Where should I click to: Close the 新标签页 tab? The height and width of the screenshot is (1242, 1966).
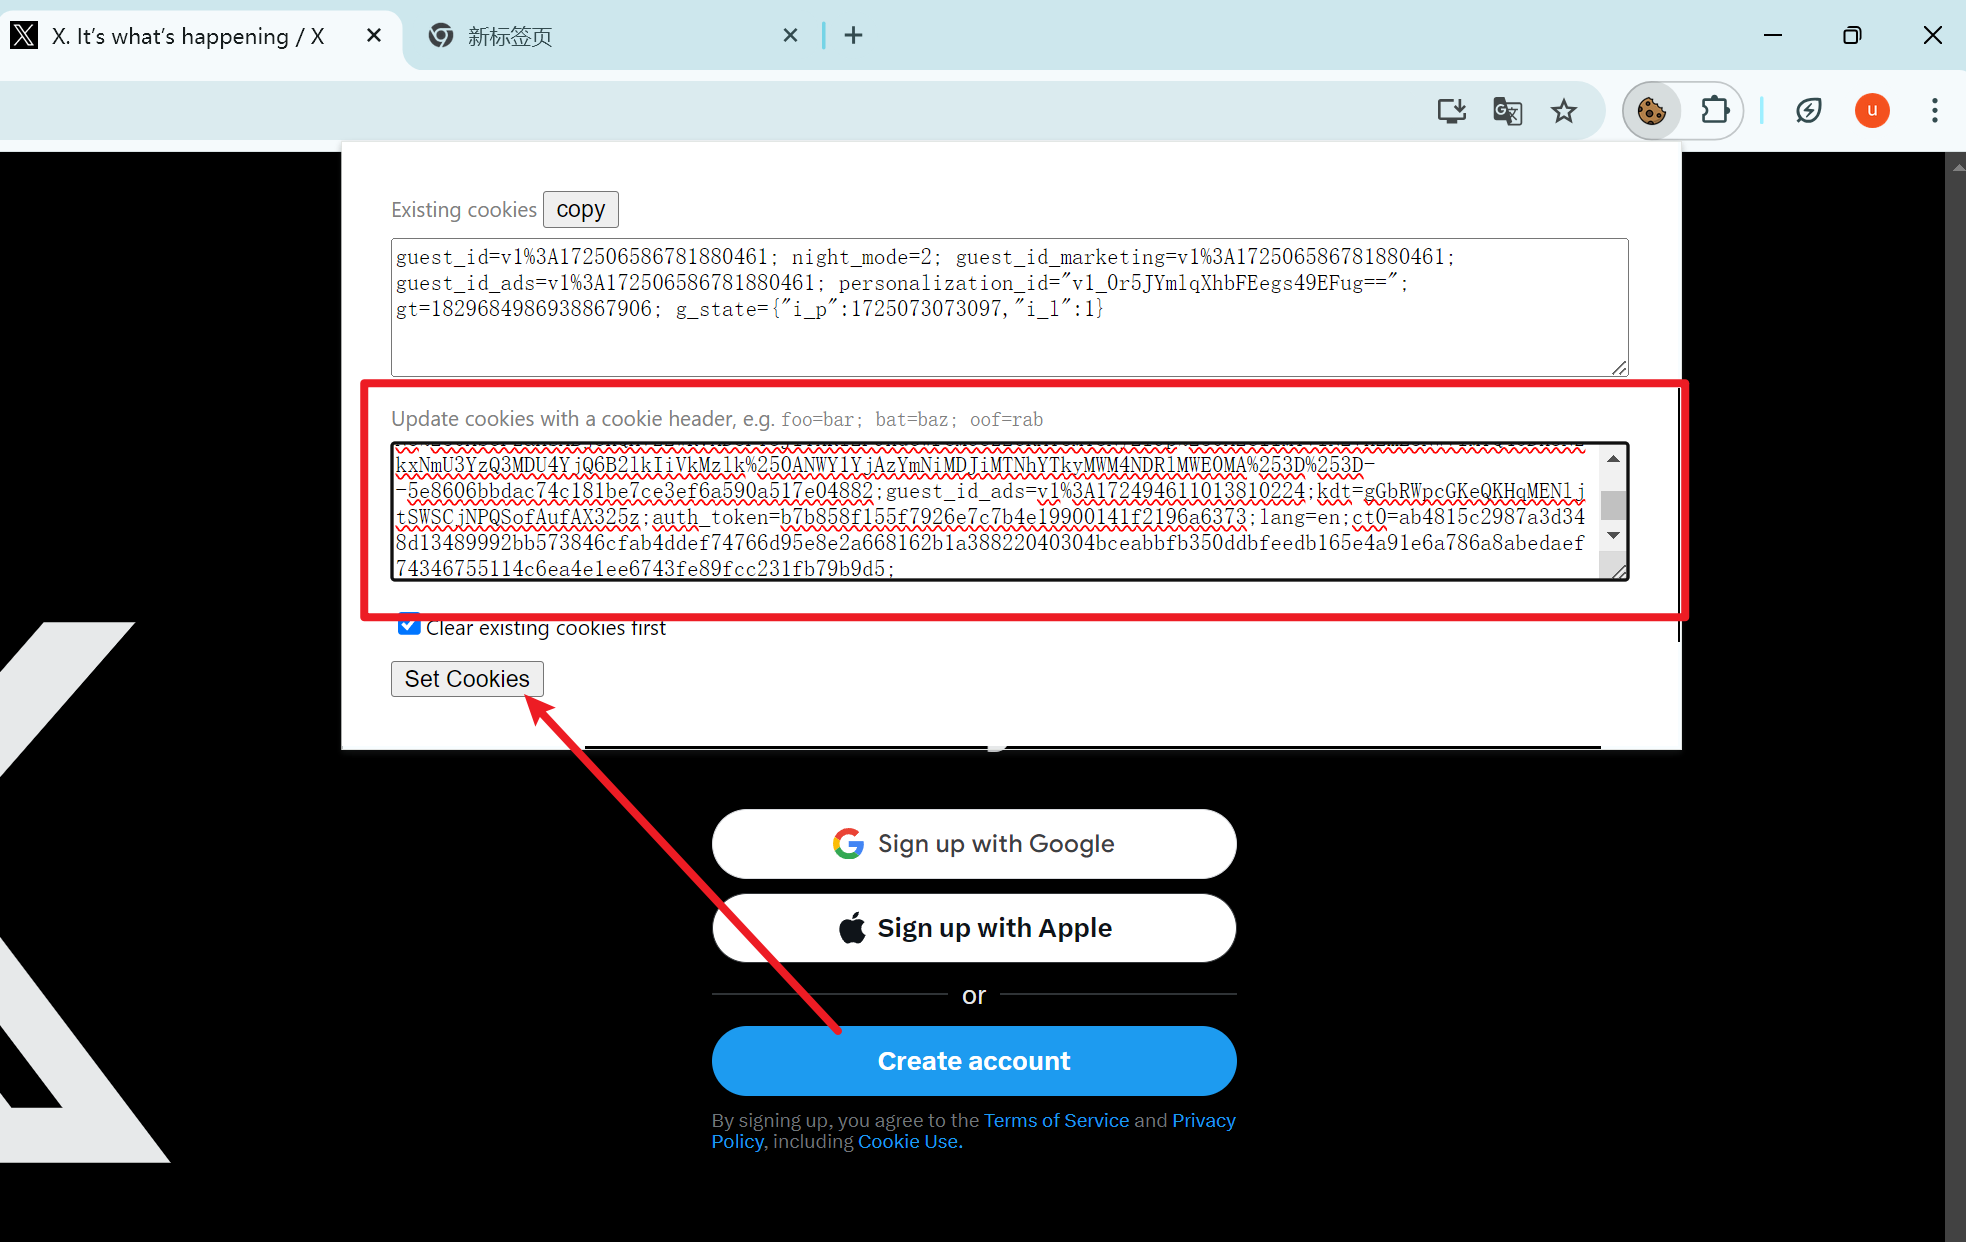(x=790, y=36)
